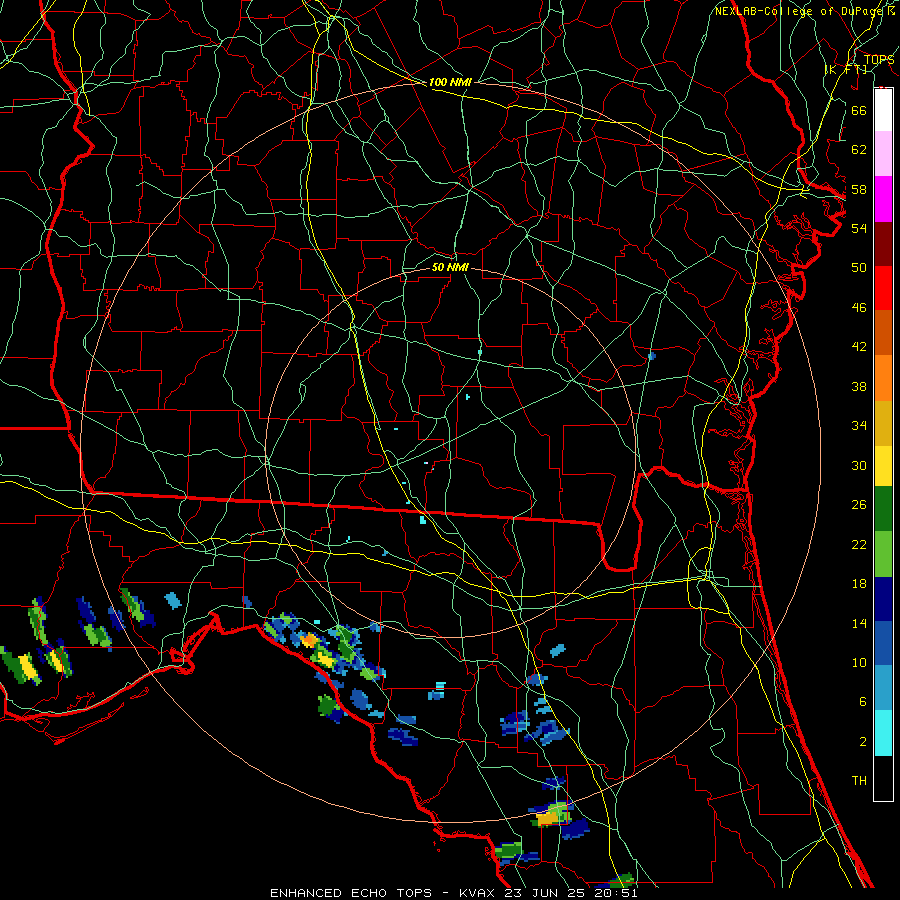This screenshot has height=900, width=900.
Task: Click the legend value "46"
Action: (x=859, y=308)
